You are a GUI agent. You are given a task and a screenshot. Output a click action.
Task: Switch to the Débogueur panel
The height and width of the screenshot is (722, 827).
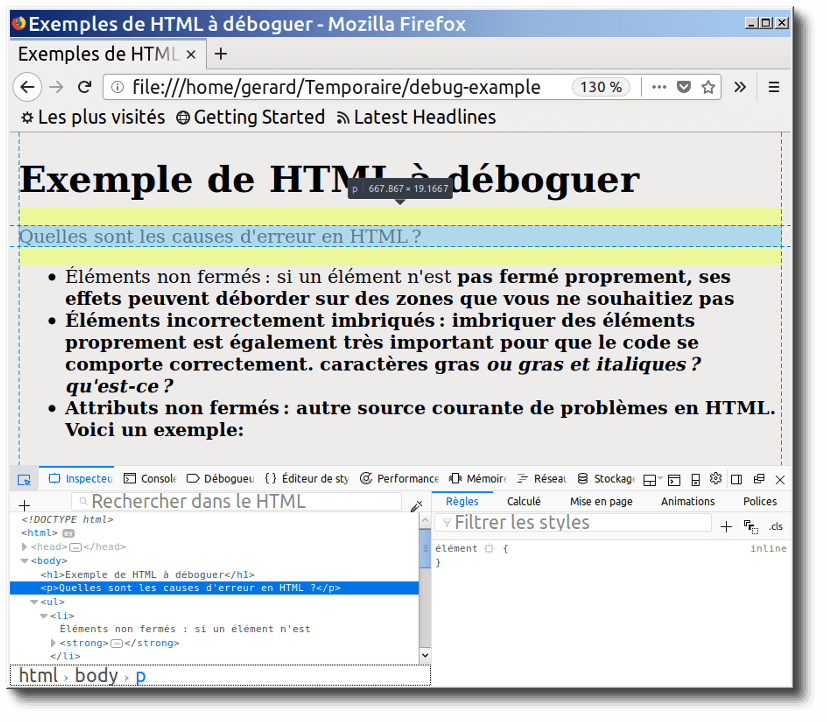pos(220,478)
